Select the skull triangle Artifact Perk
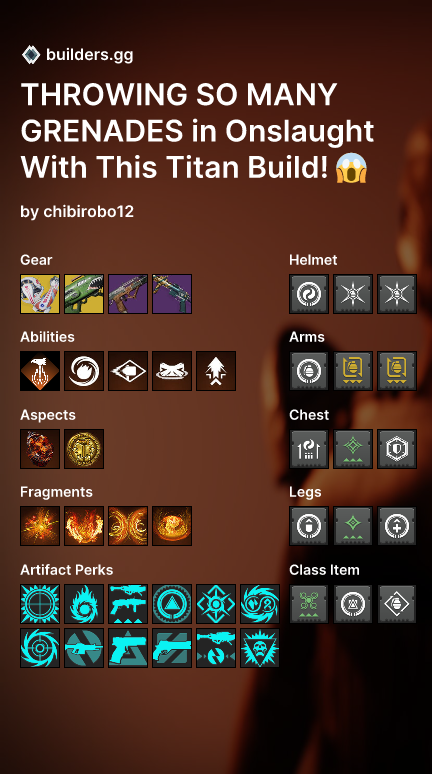432x774 pixels. click(260, 648)
